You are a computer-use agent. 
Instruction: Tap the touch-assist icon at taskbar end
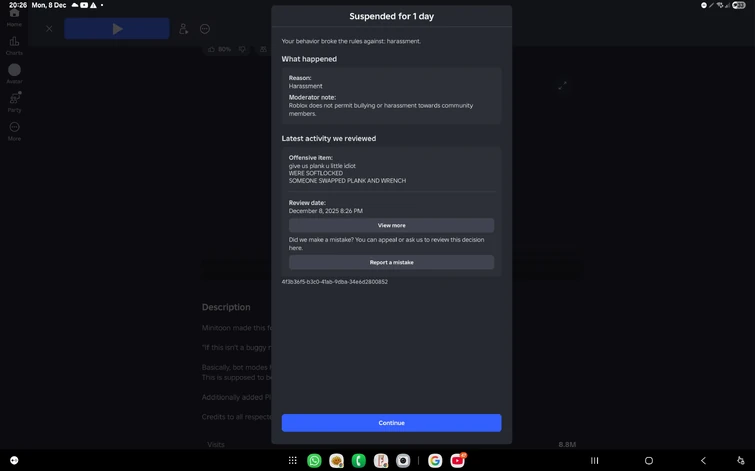point(741,461)
